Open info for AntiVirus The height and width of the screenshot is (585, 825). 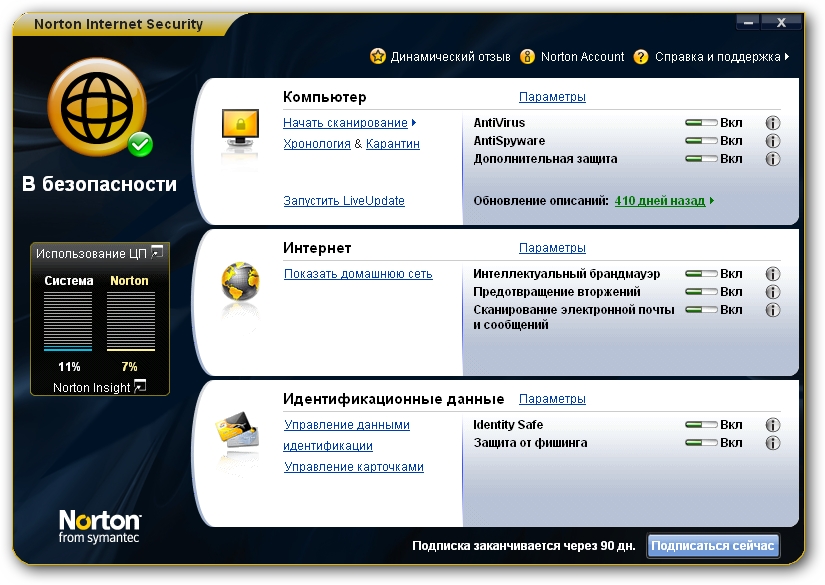click(772, 123)
